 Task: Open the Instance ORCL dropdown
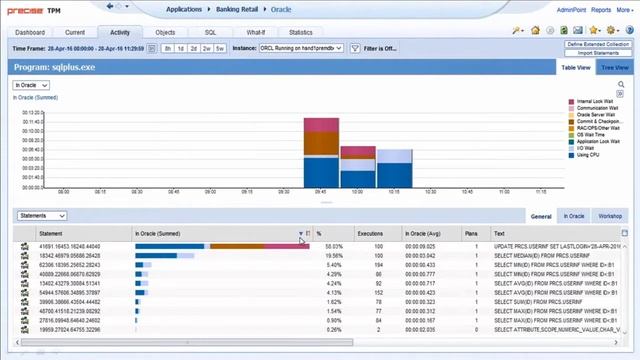(x=301, y=48)
